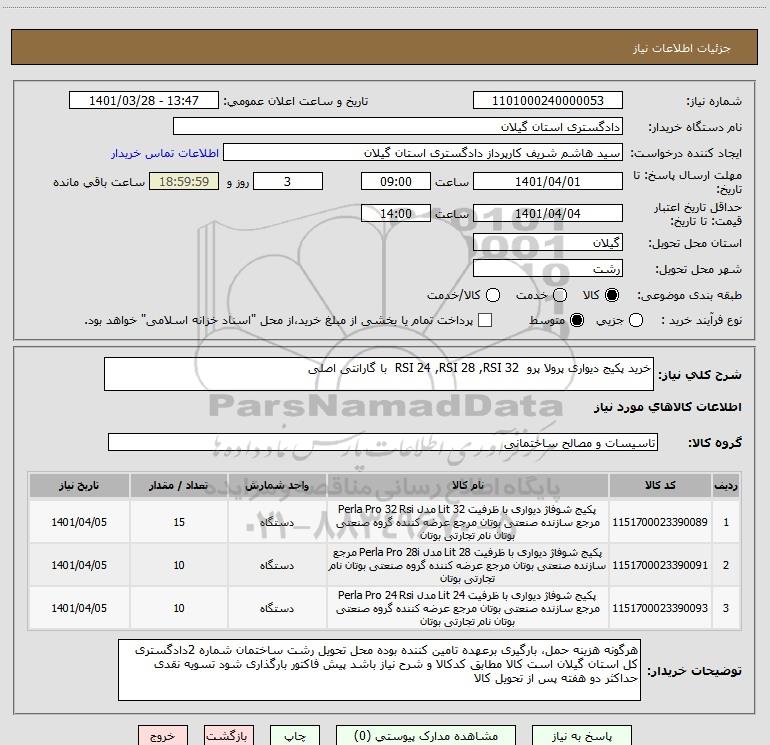
Task: Click item code 1151700023390093
Action: click(x=660, y=608)
